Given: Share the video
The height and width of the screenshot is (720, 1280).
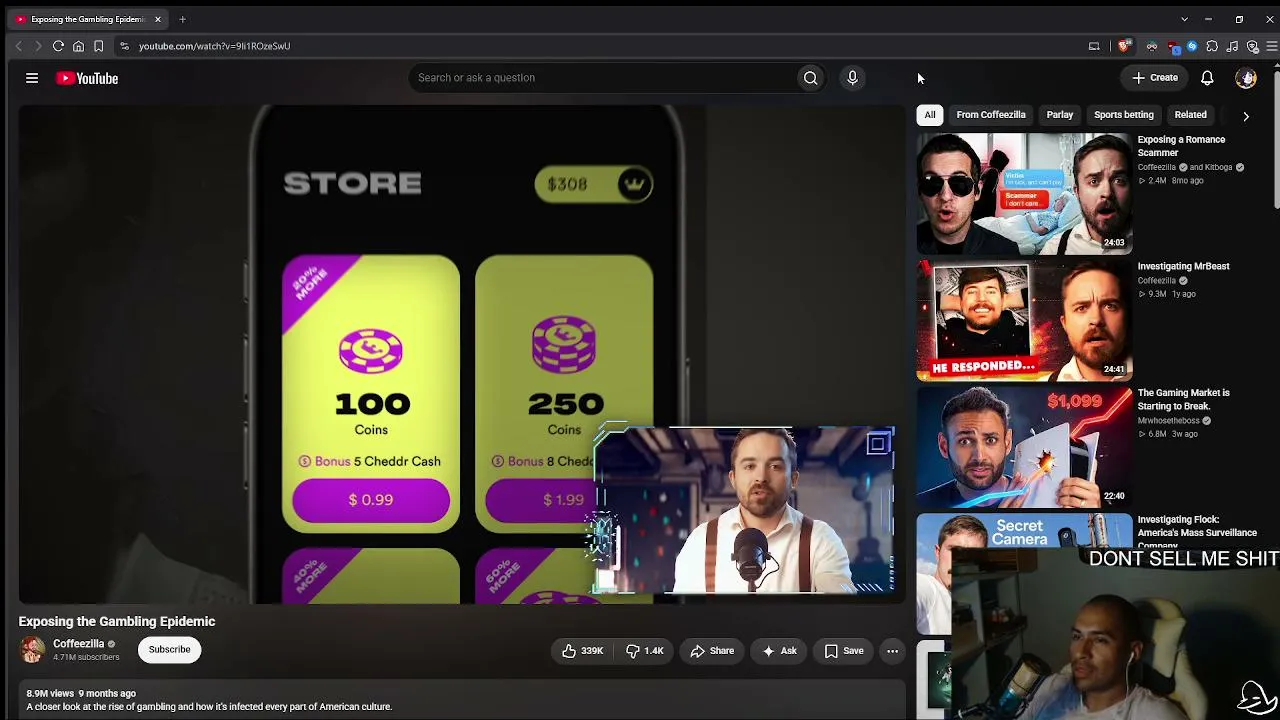Looking at the screenshot, I should 712,651.
